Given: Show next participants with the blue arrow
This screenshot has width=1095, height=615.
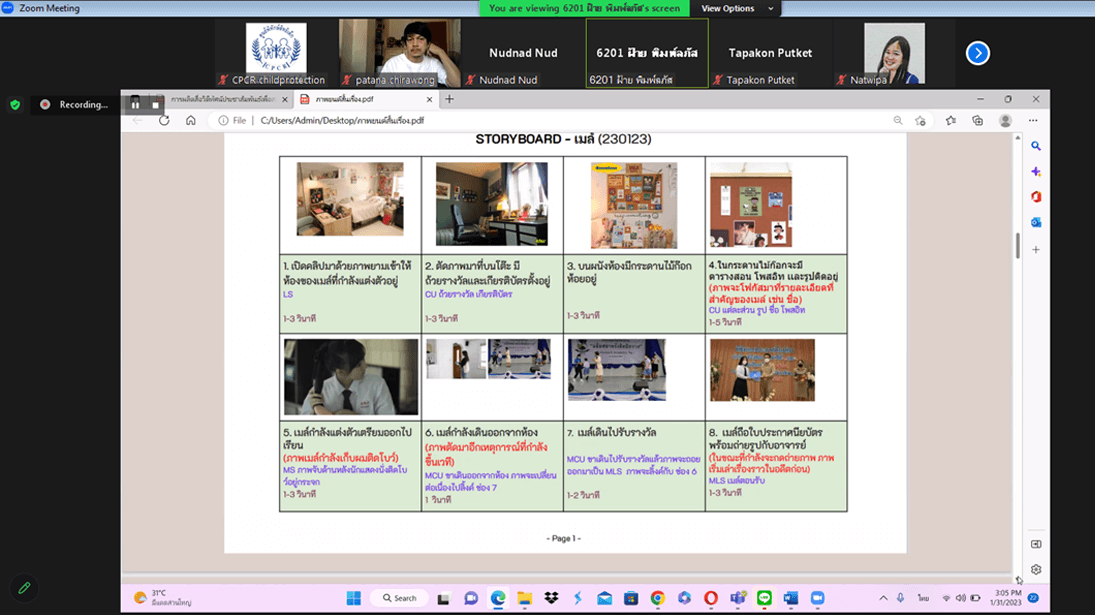Looking at the screenshot, I should [x=977, y=53].
